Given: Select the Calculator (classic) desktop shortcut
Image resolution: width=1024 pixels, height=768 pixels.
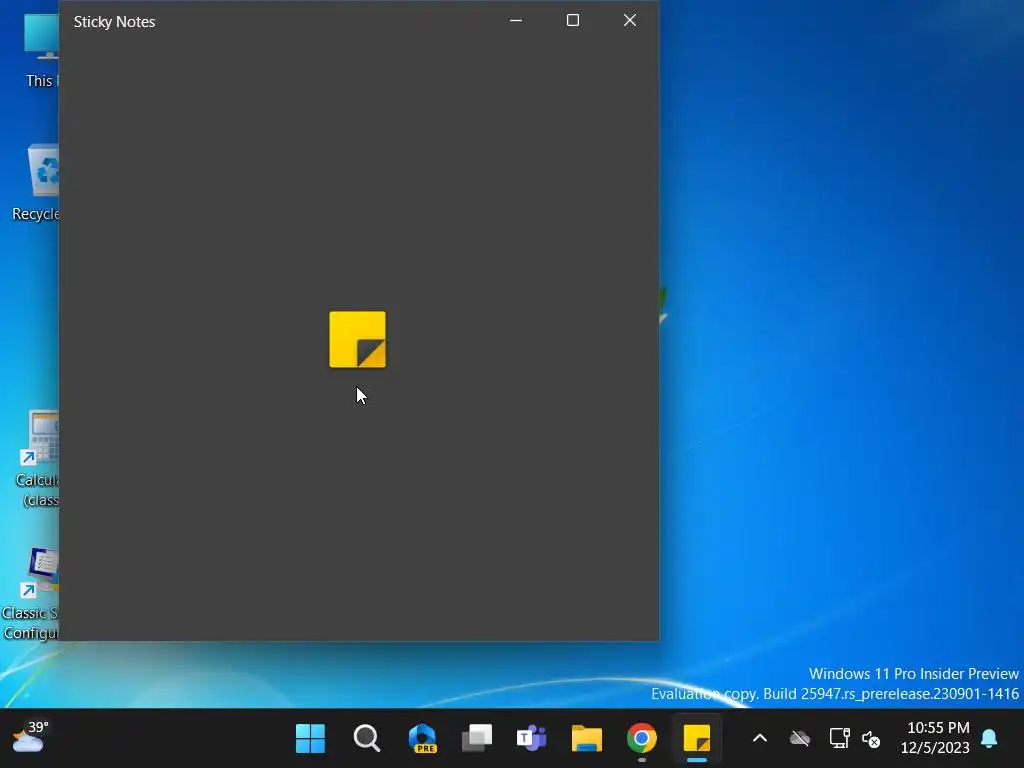Looking at the screenshot, I should click(x=38, y=459).
